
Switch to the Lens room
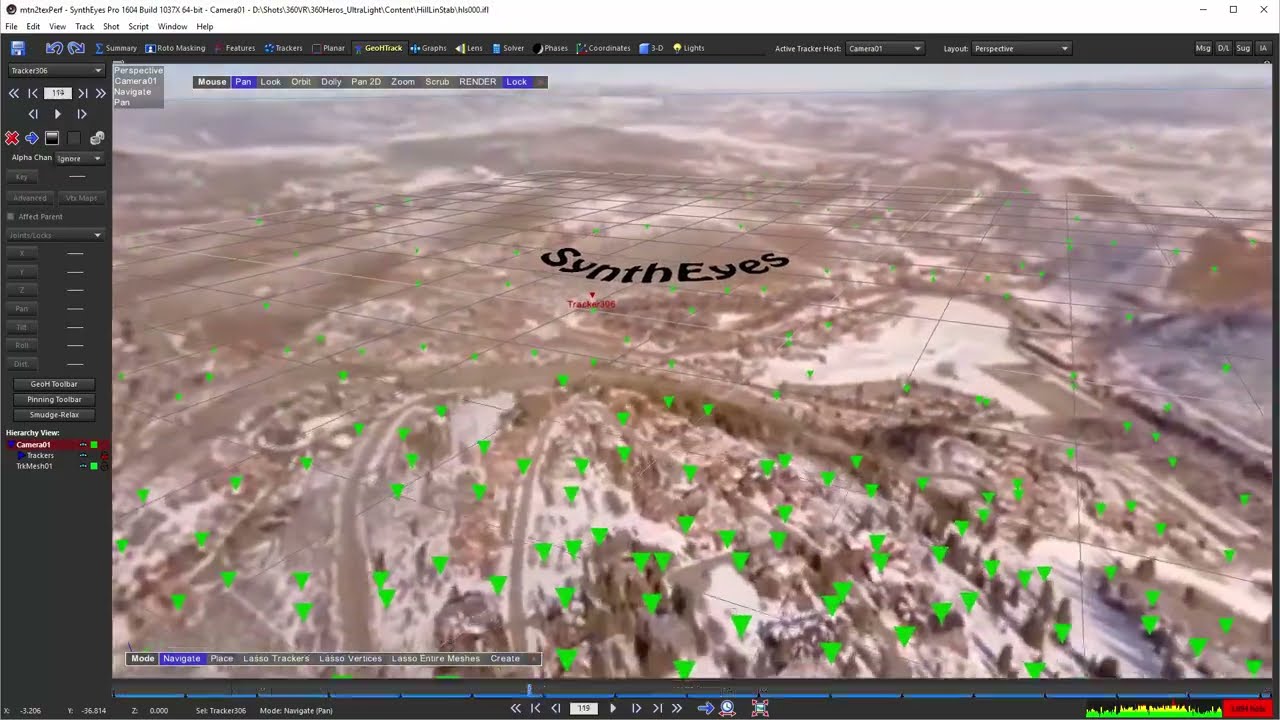click(x=469, y=48)
